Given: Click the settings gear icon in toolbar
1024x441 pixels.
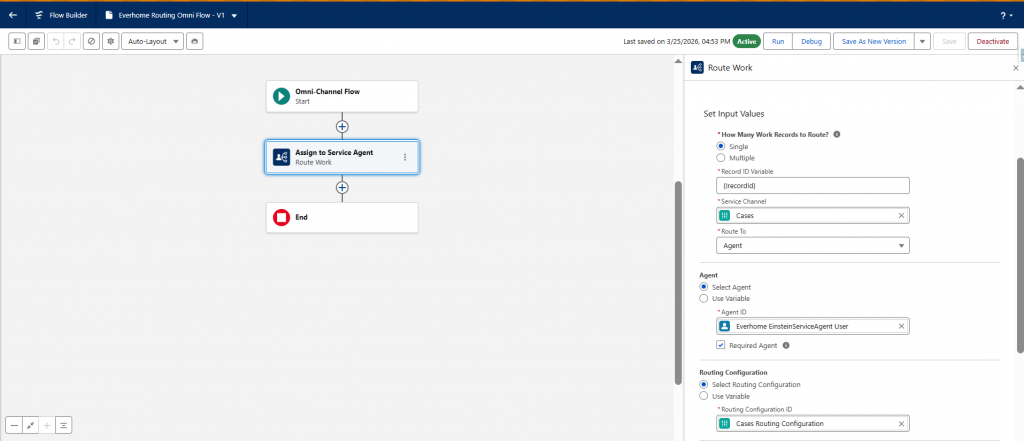Looking at the screenshot, I should coord(110,41).
